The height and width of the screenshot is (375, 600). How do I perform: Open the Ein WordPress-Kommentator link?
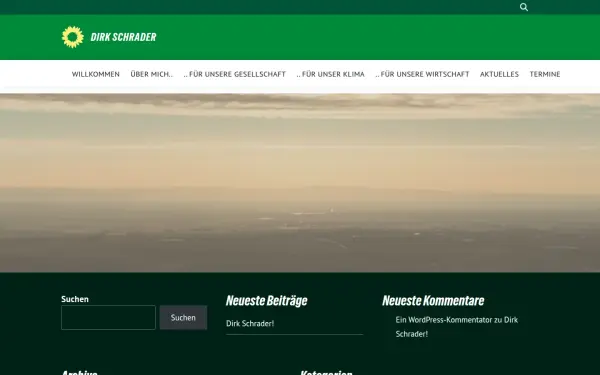click(x=444, y=320)
